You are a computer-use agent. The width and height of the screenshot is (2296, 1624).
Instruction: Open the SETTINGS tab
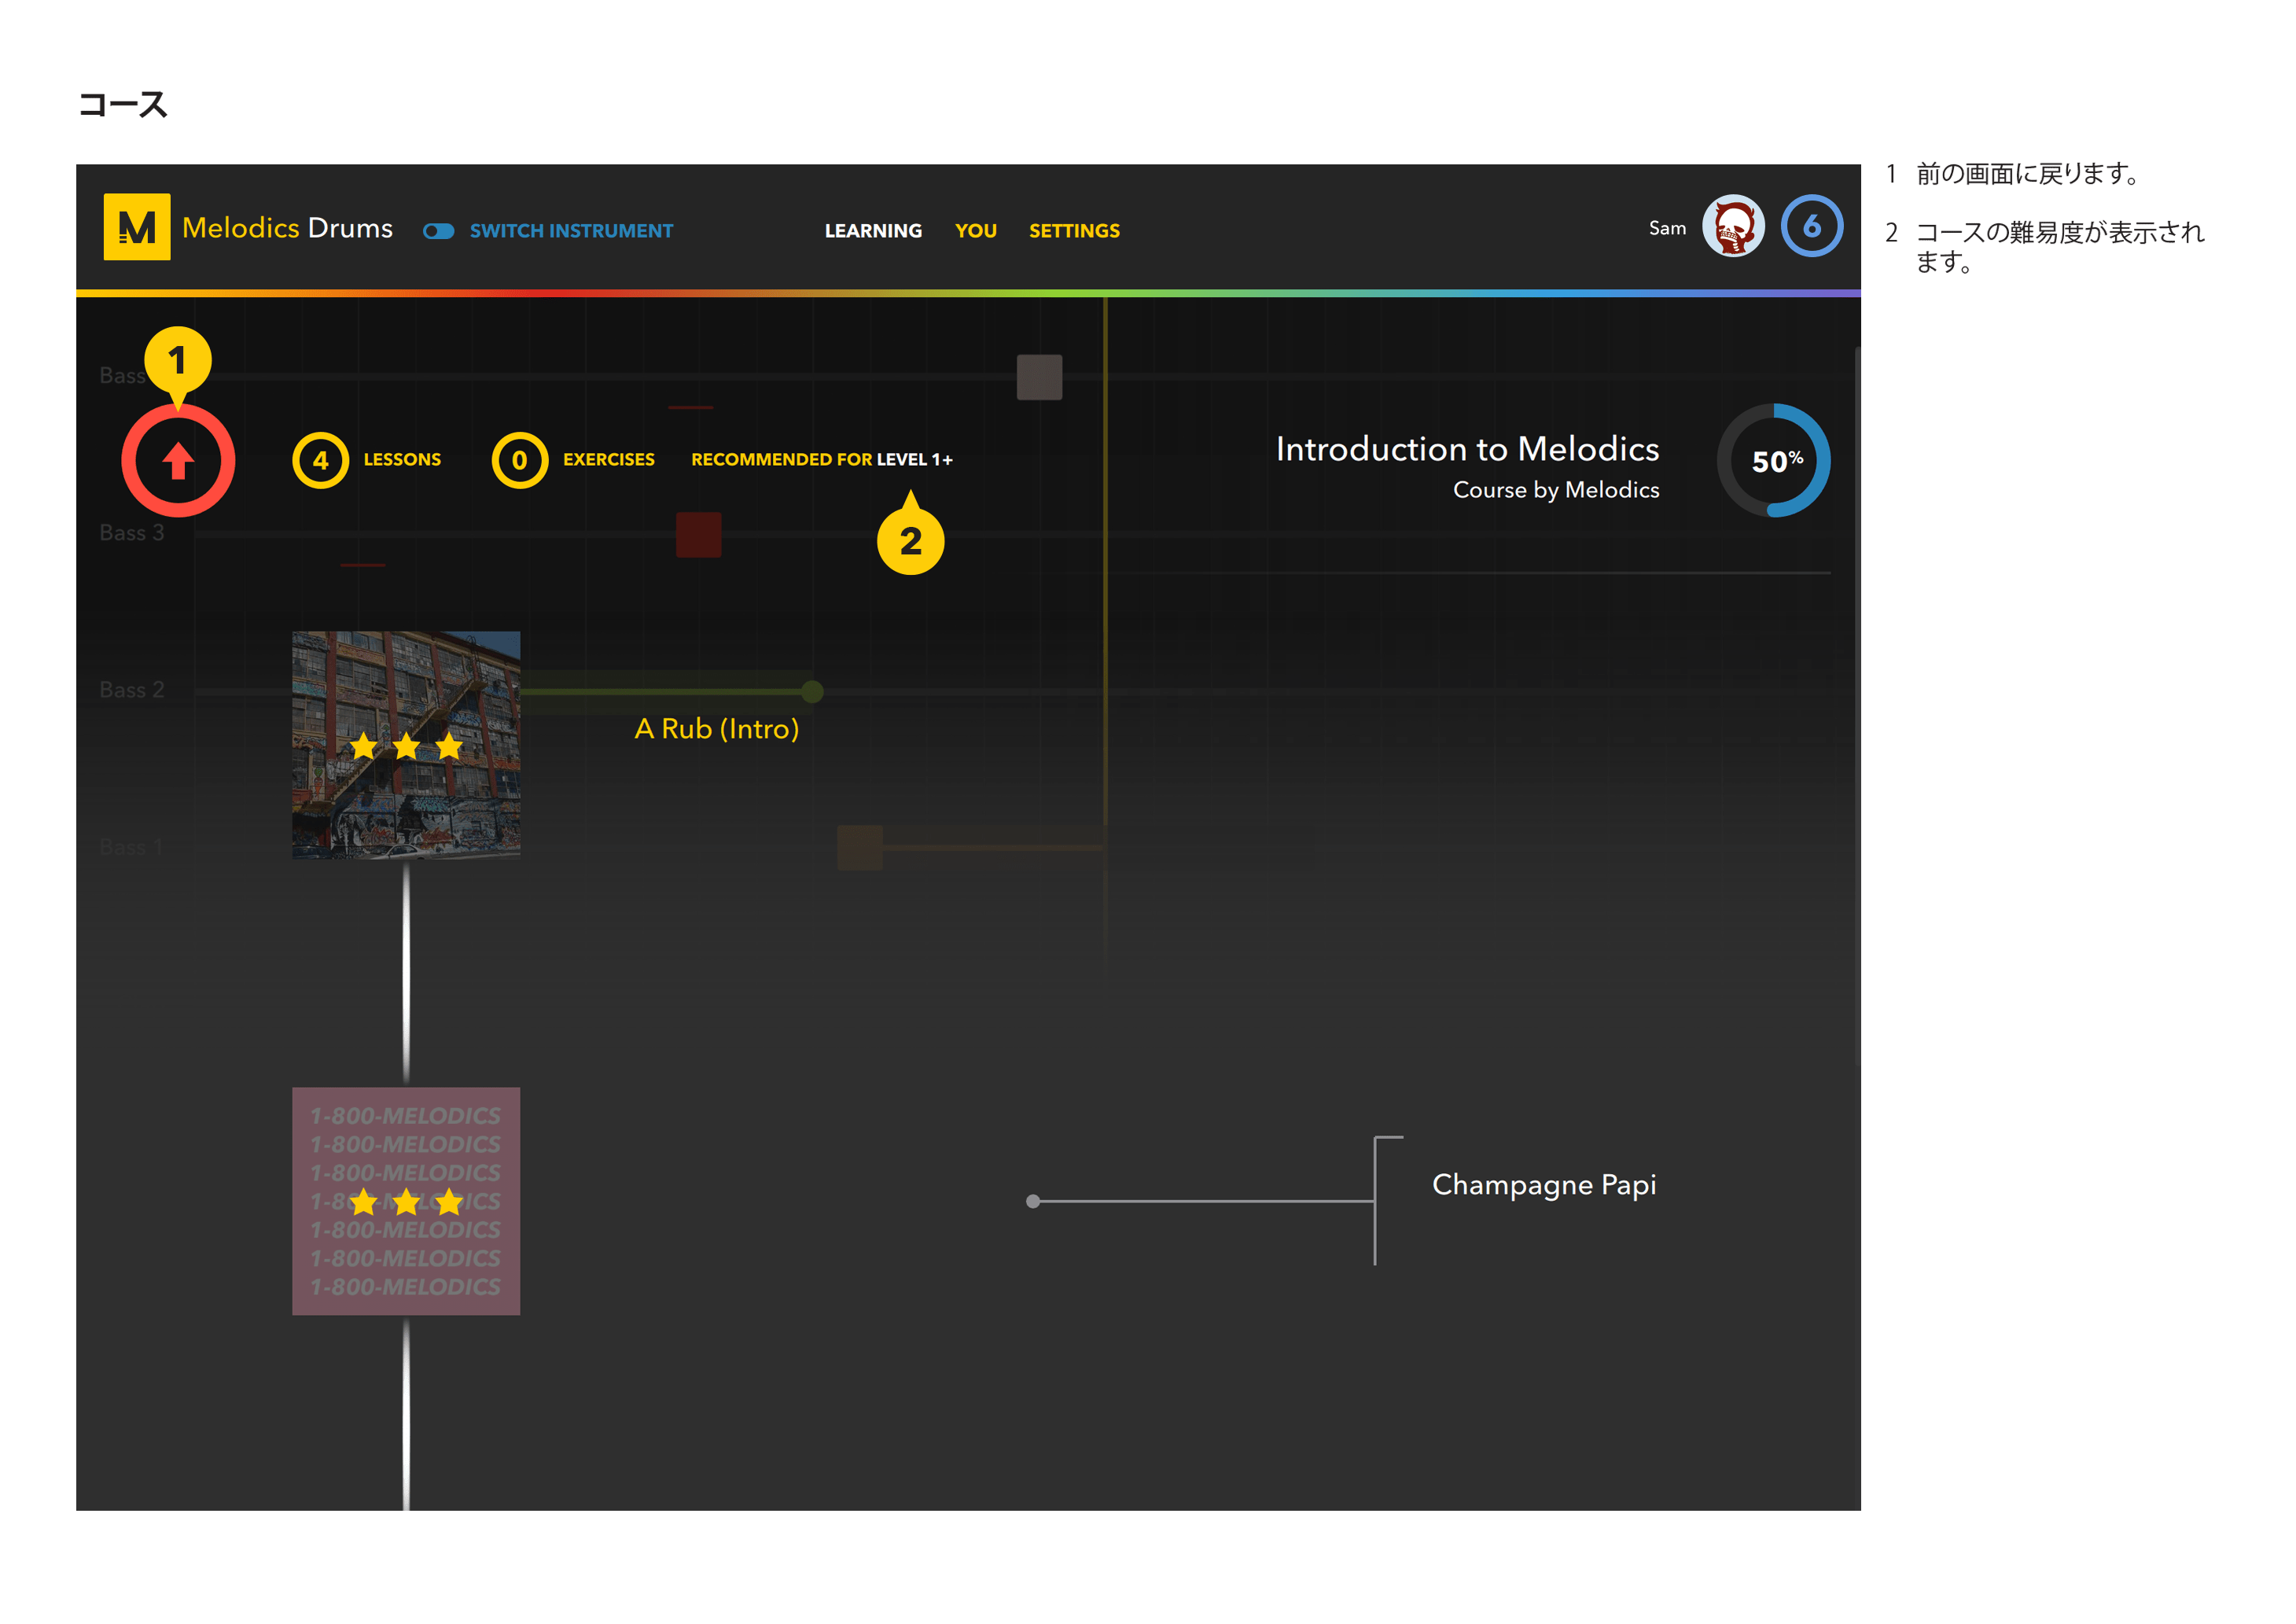coord(1074,231)
